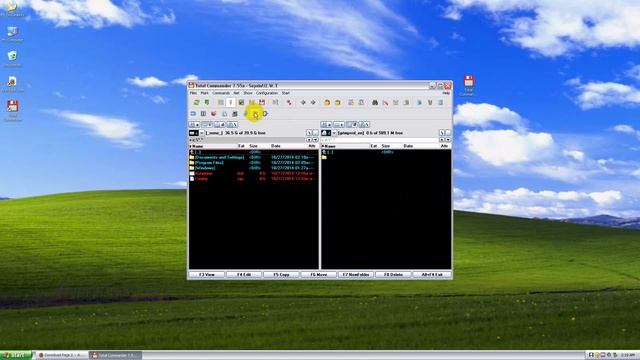
Task: Click the Alt+F4 Exit button
Action: tap(432, 275)
